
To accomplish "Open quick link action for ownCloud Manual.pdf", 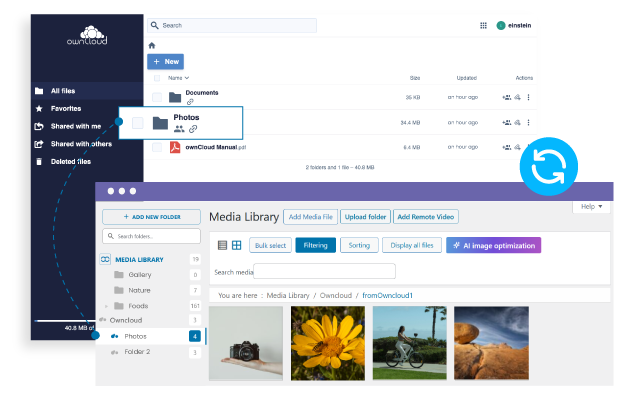I will click(518, 147).
